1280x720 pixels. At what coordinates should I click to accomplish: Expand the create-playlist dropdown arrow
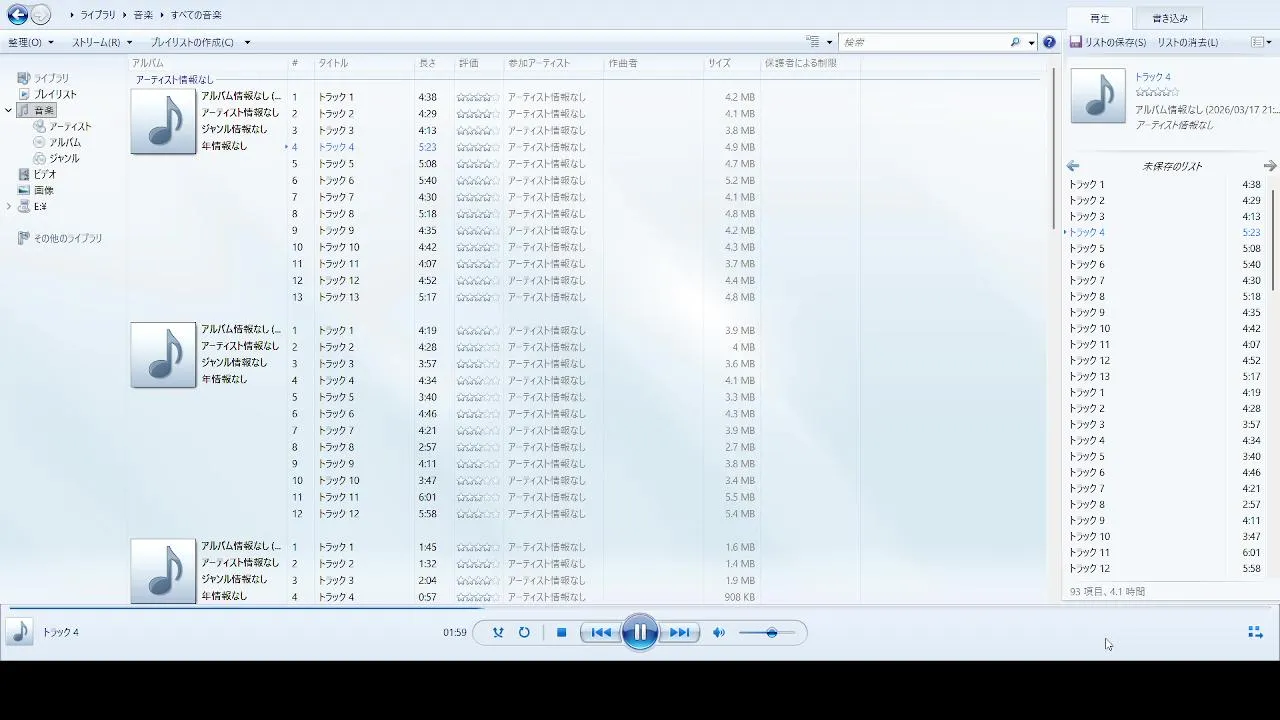click(x=247, y=42)
